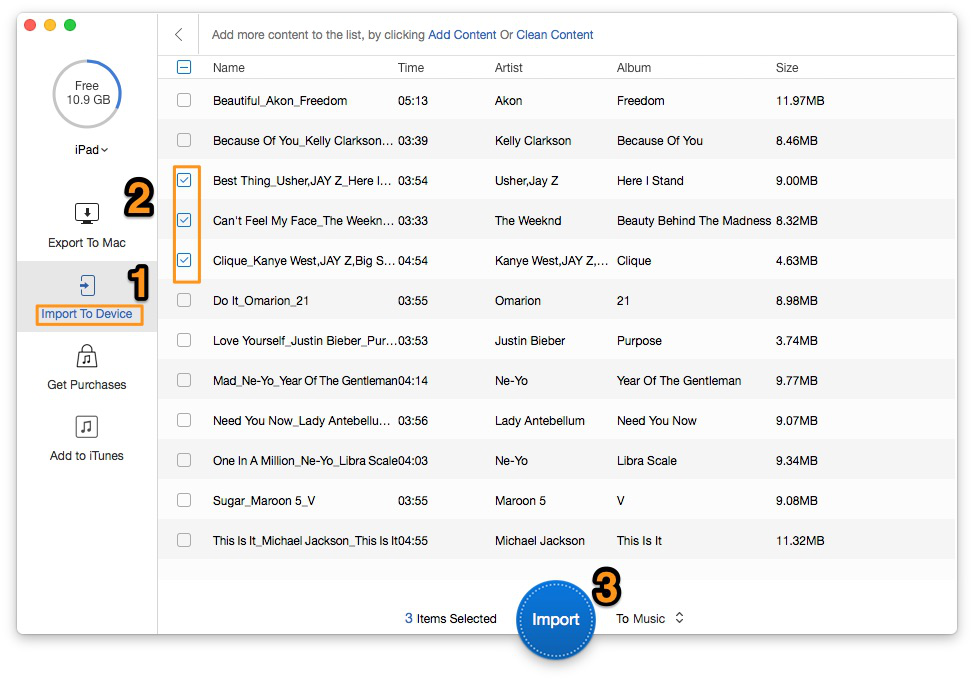This screenshot has width=974, height=681.
Task: Click the Add to iTunes music note icon
Action: pos(87,427)
